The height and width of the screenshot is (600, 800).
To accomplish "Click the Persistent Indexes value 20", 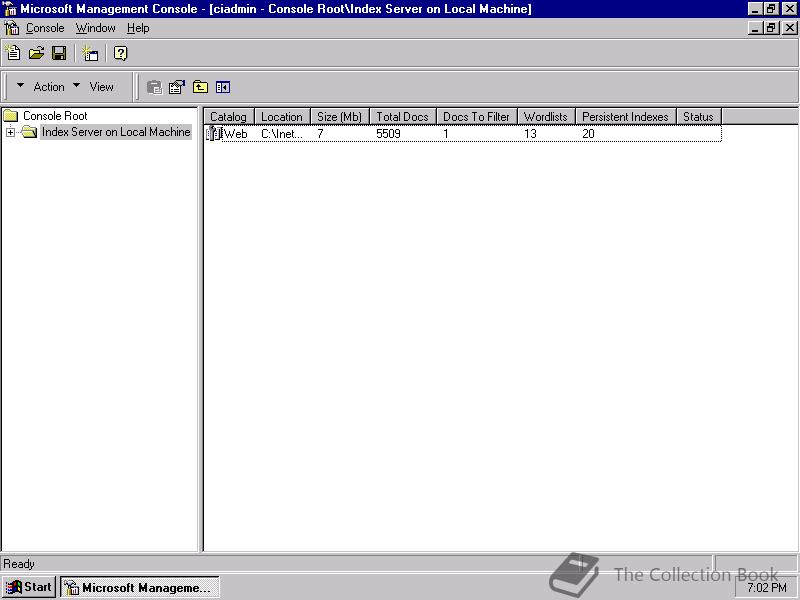I will point(588,134).
